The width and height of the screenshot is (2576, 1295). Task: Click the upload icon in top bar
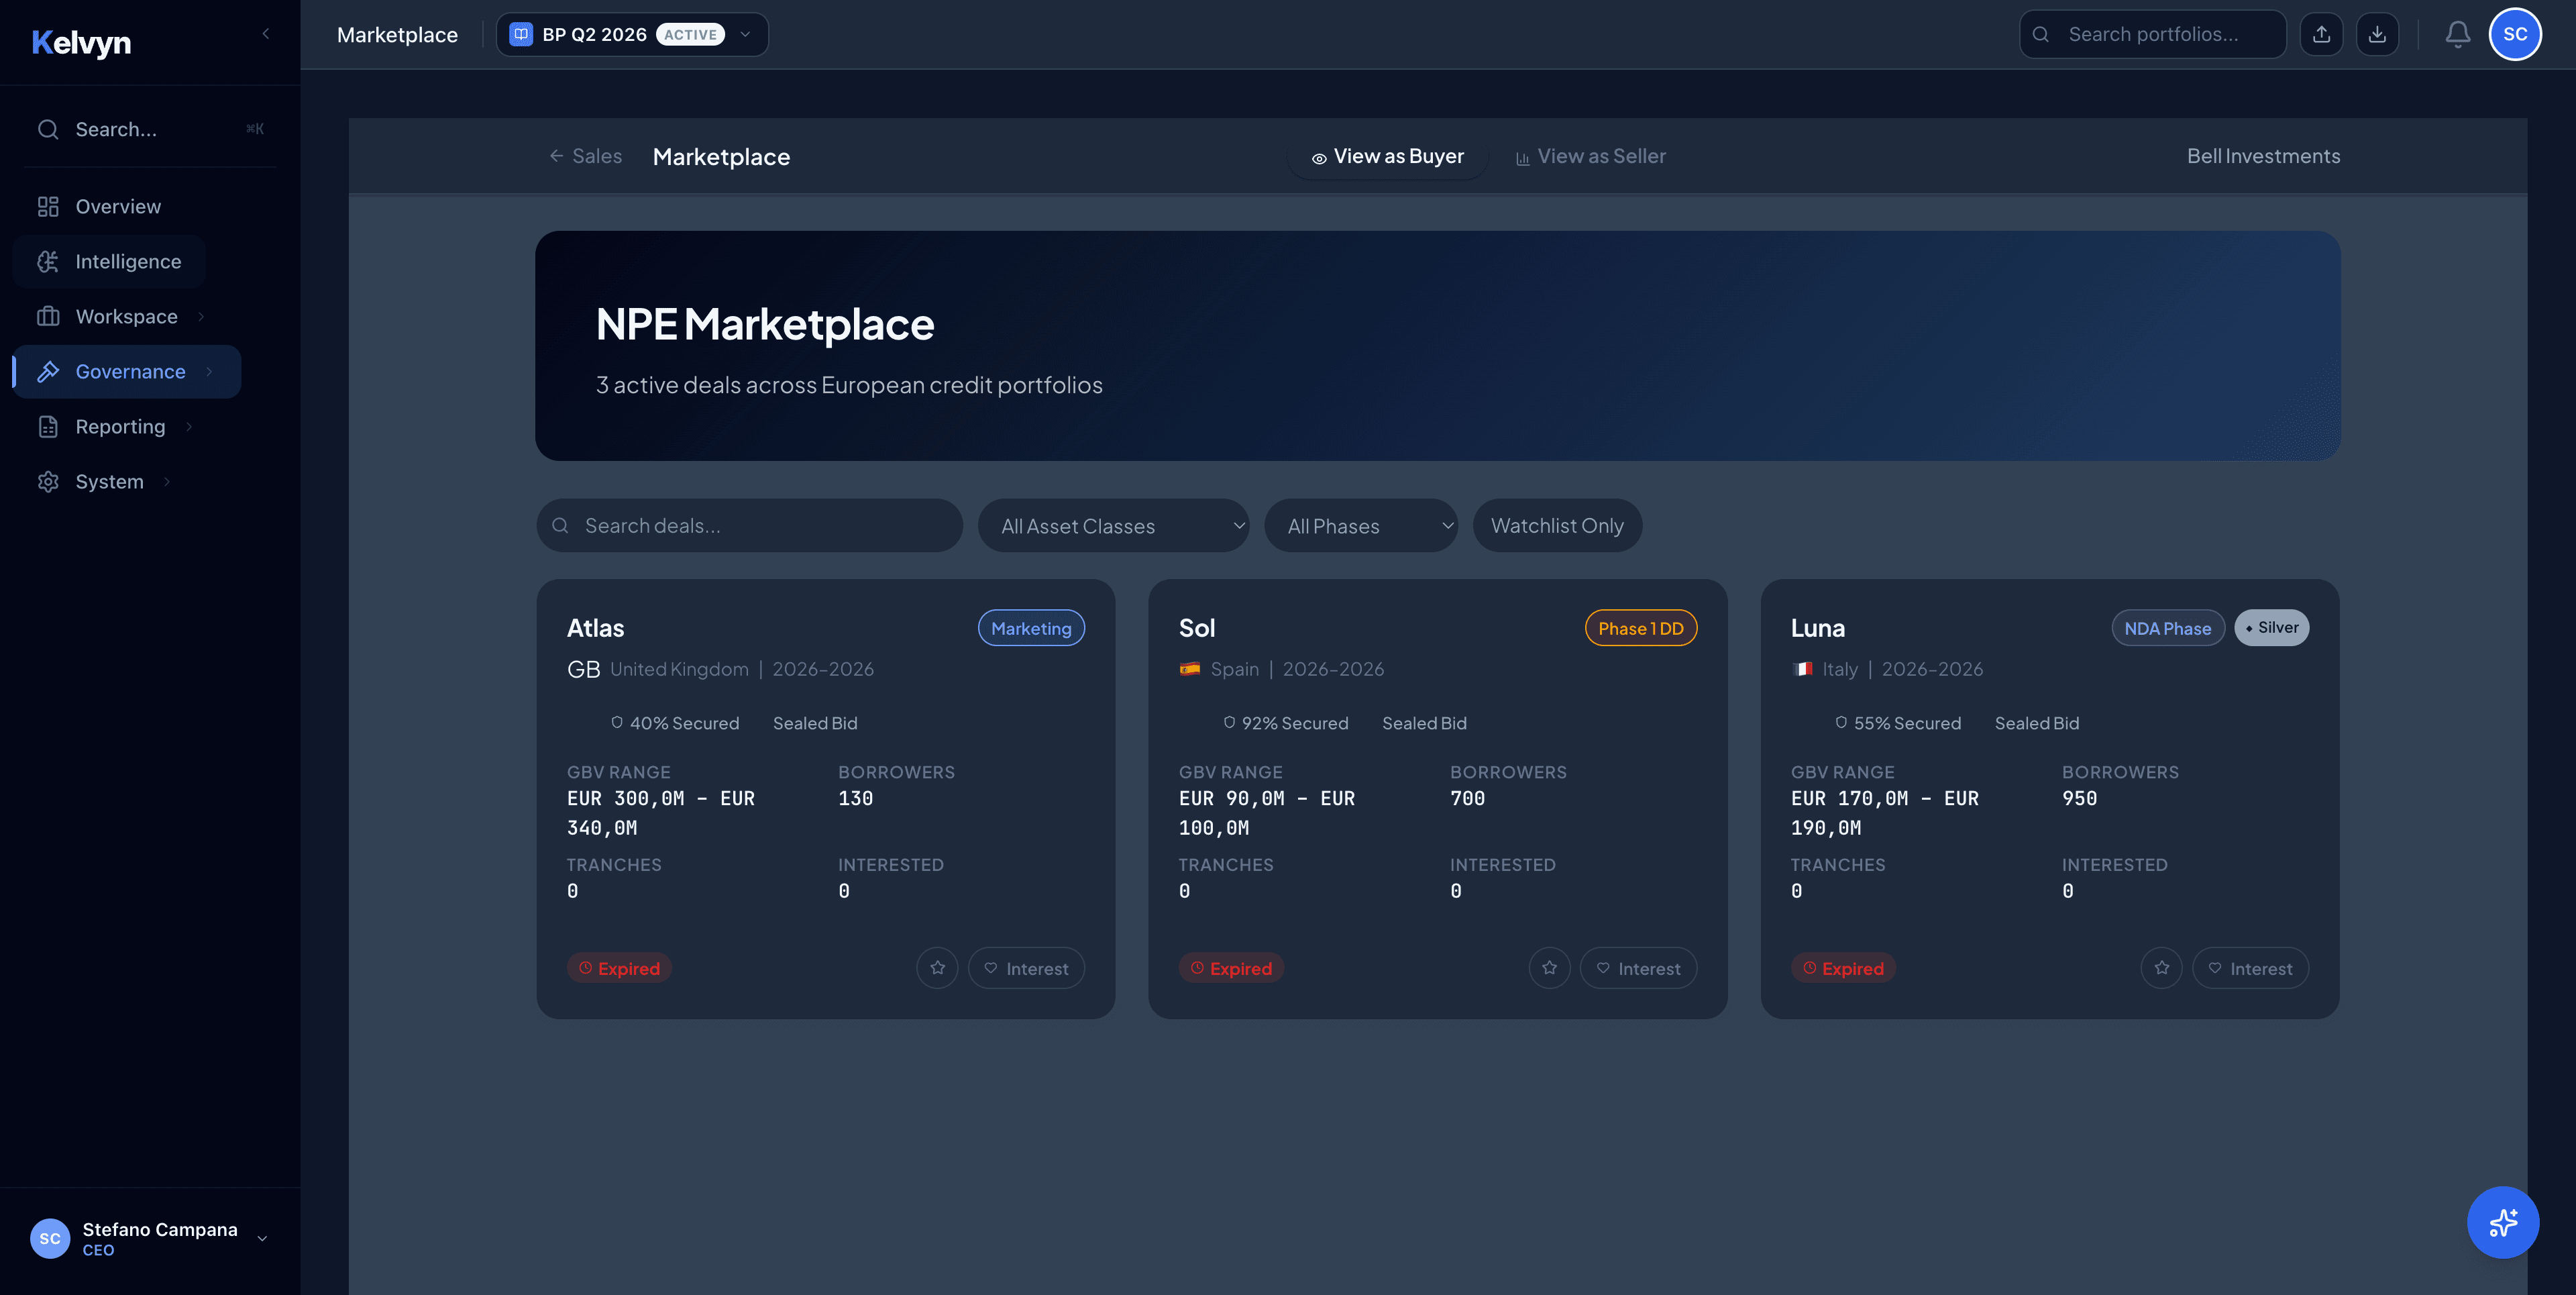2321,34
